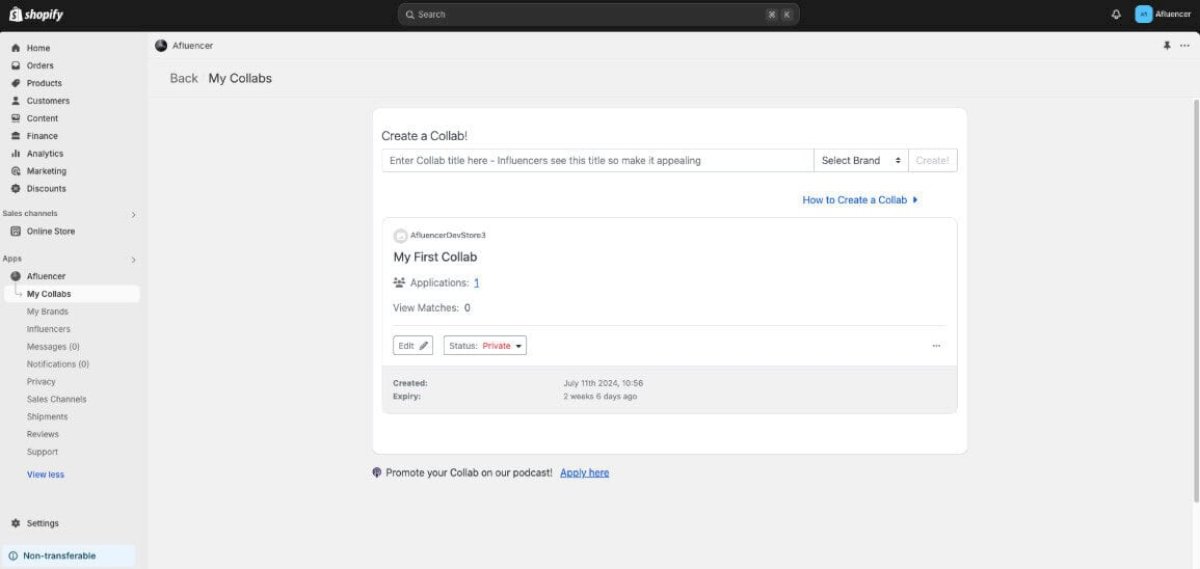
Task: Click the How to Create a Collab arrow
Action: point(915,200)
